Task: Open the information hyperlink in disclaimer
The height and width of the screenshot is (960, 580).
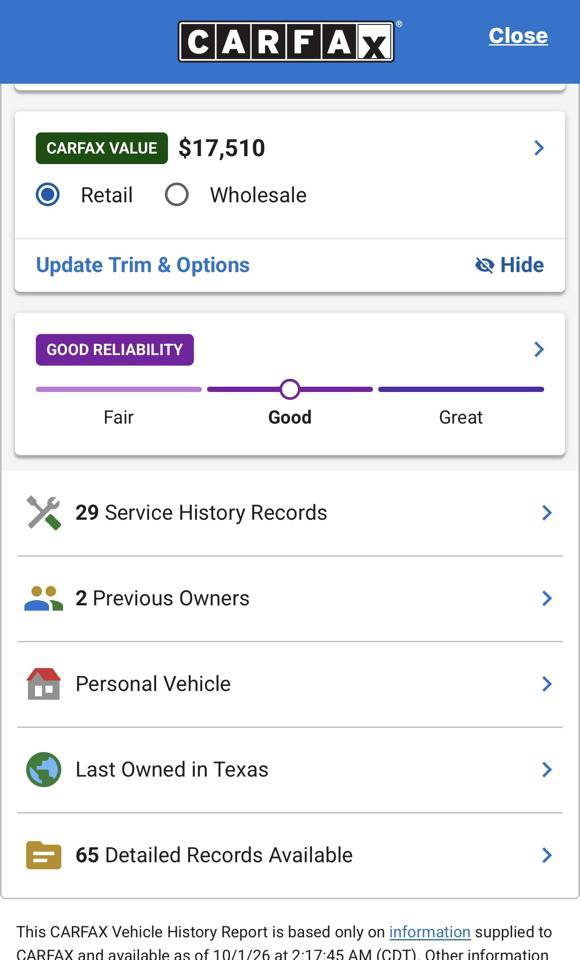Action: point(430,932)
